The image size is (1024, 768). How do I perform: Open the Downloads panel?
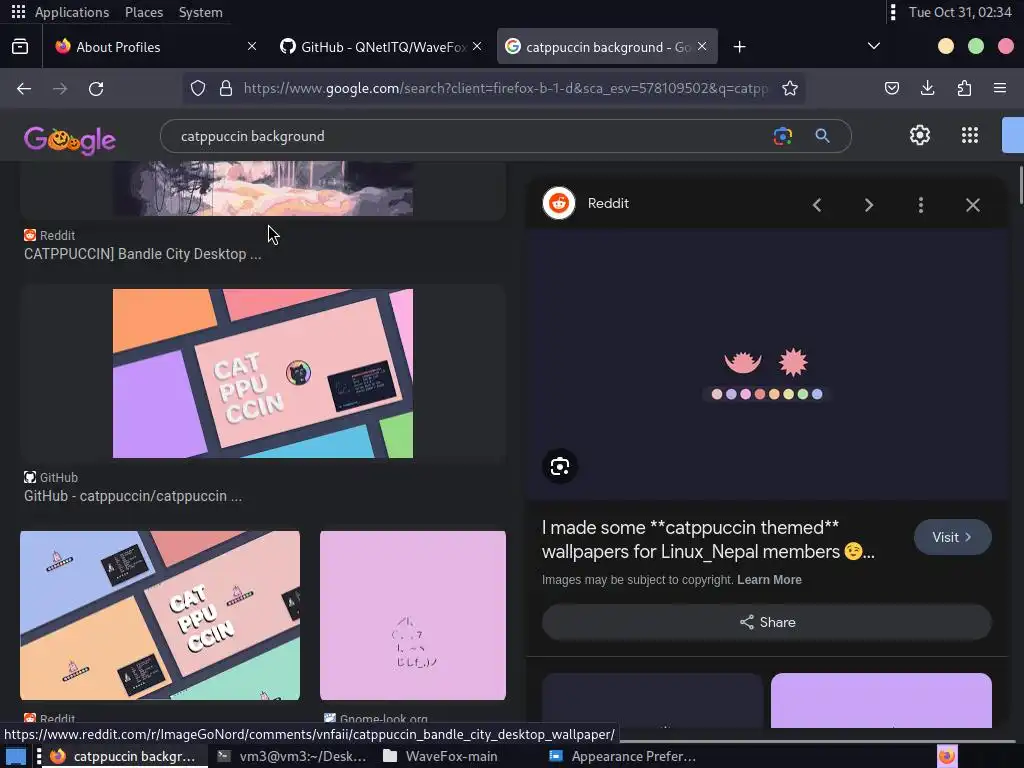point(927,88)
